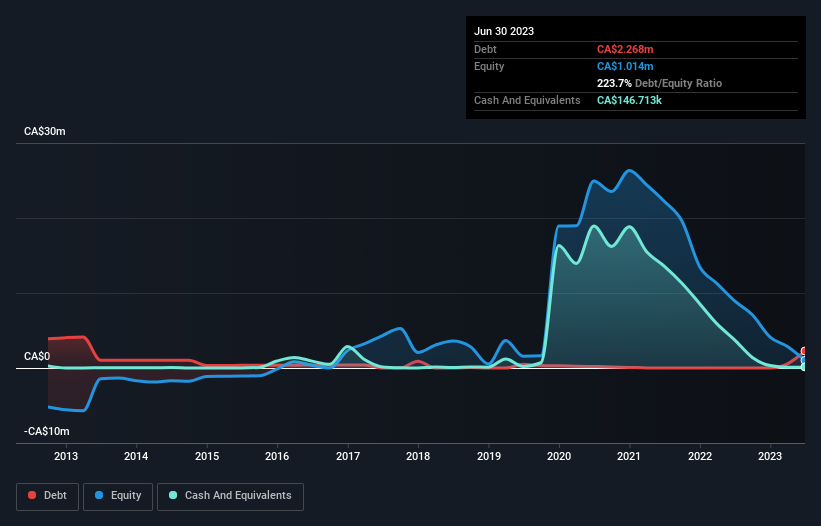Click Cash And Equivalents label in tooltip
821x526 pixels.
(x=527, y=100)
